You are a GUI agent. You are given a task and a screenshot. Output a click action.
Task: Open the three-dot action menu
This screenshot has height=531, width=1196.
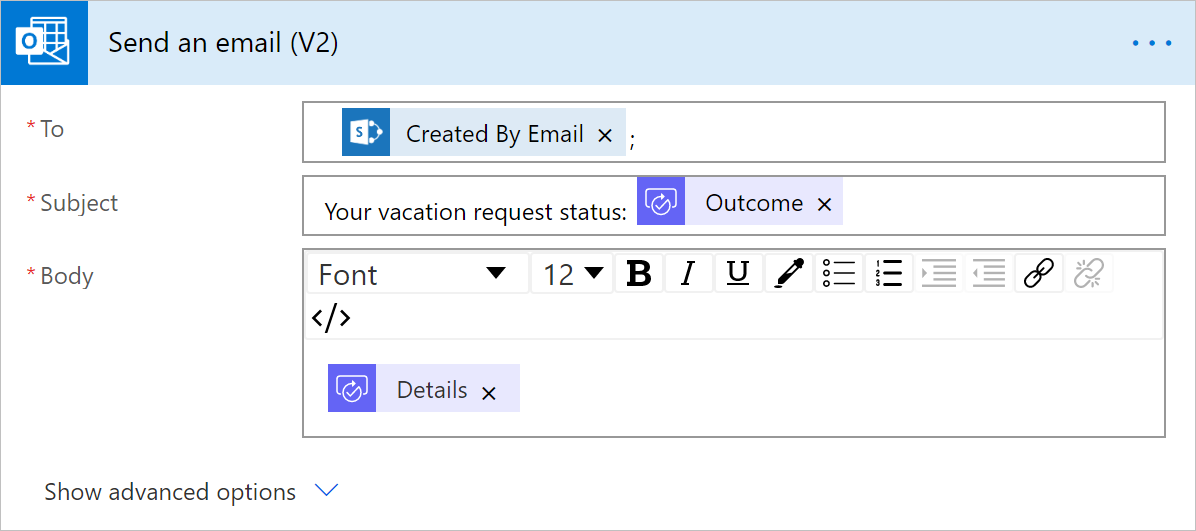(x=1152, y=43)
